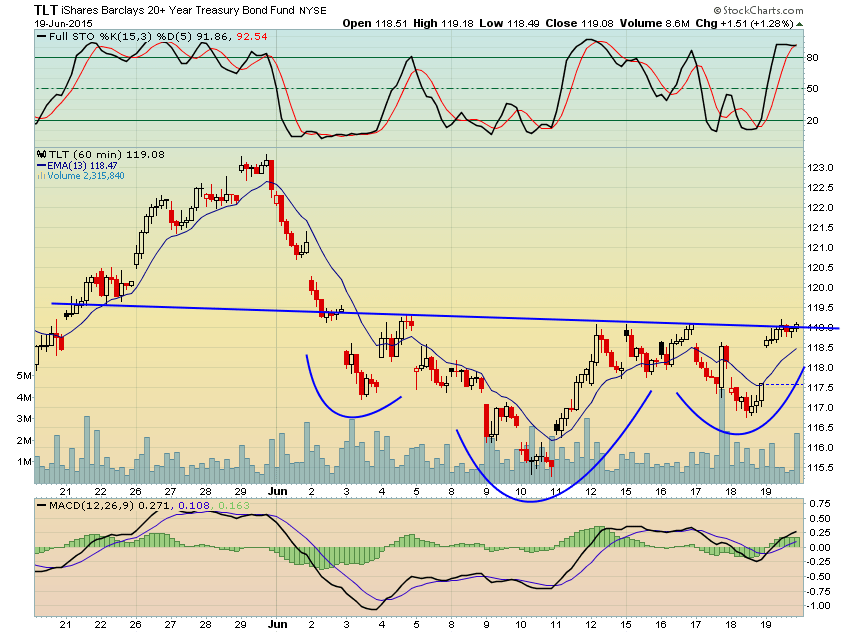
Task: Click the 116.0 price axis label
Action: pyautogui.click(x=820, y=448)
